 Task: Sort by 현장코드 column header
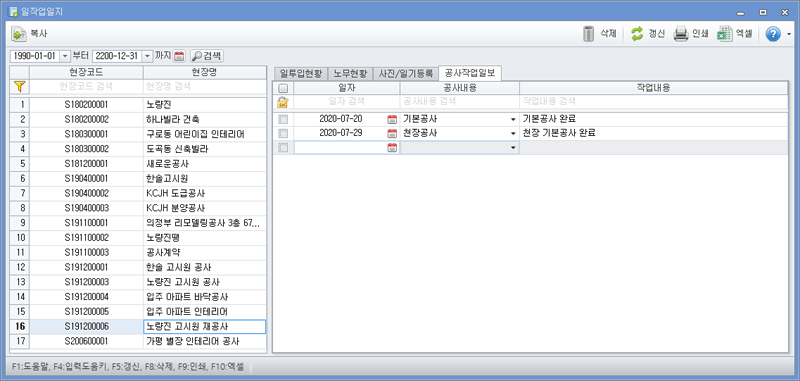[x=86, y=72]
